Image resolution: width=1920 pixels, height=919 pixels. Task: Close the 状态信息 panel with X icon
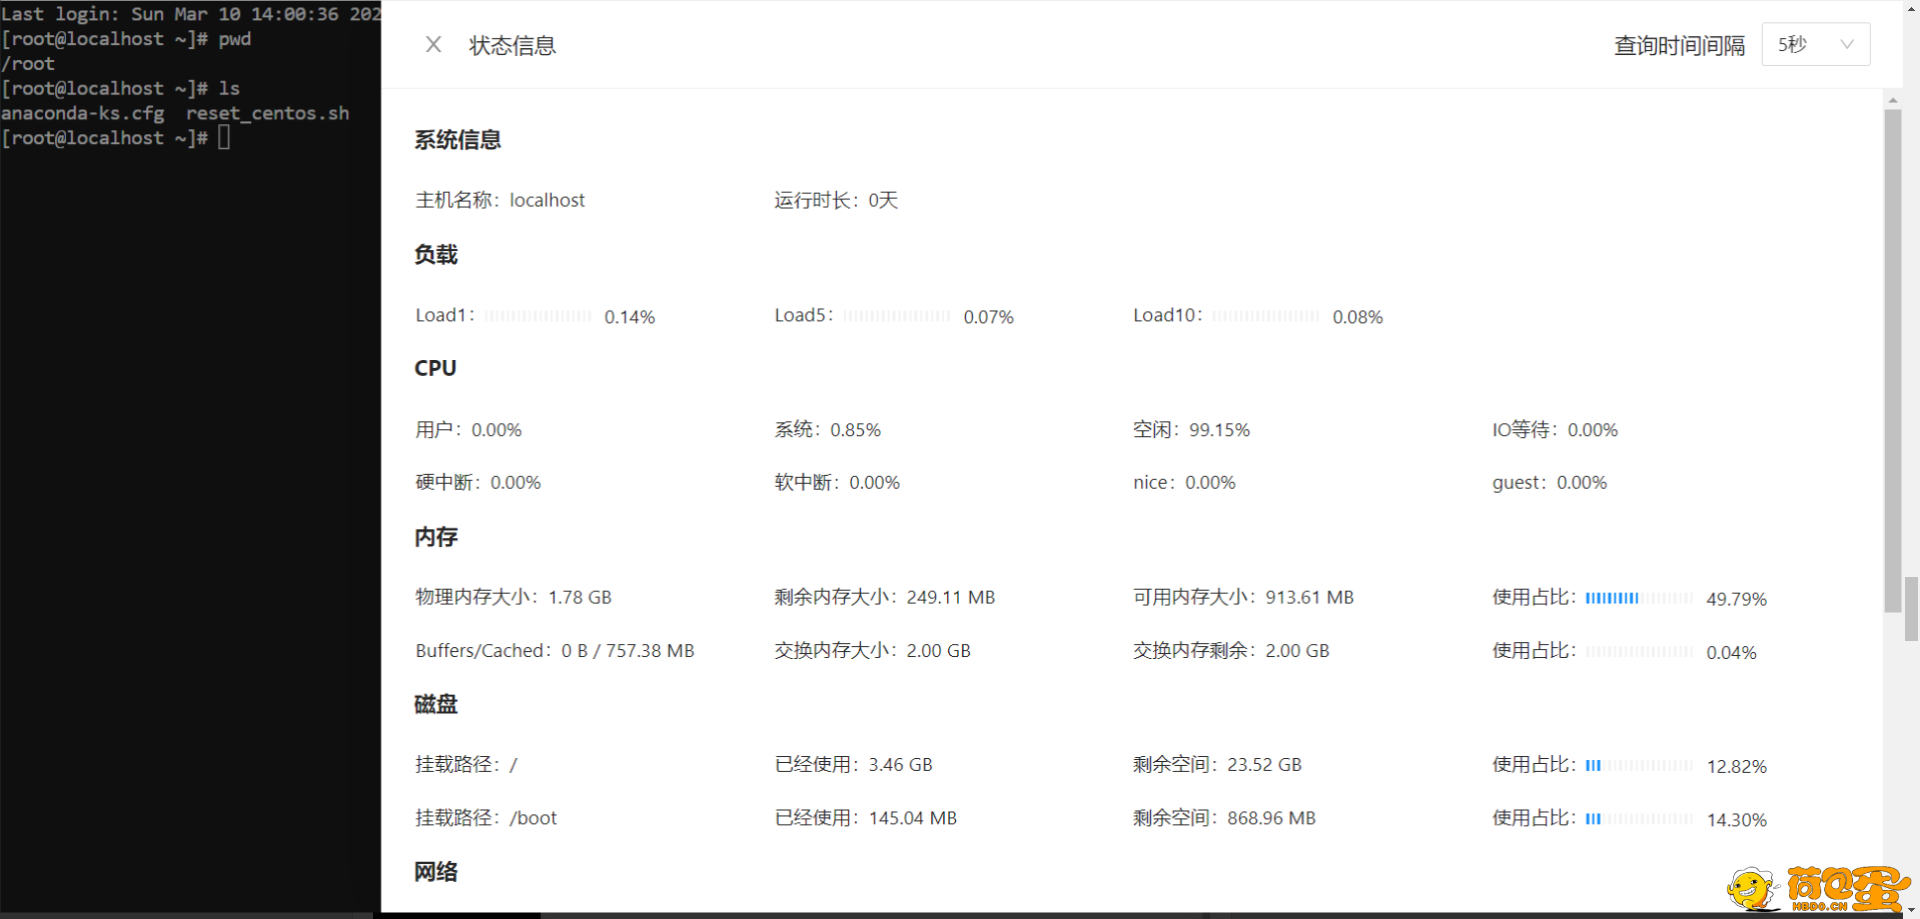(433, 44)
